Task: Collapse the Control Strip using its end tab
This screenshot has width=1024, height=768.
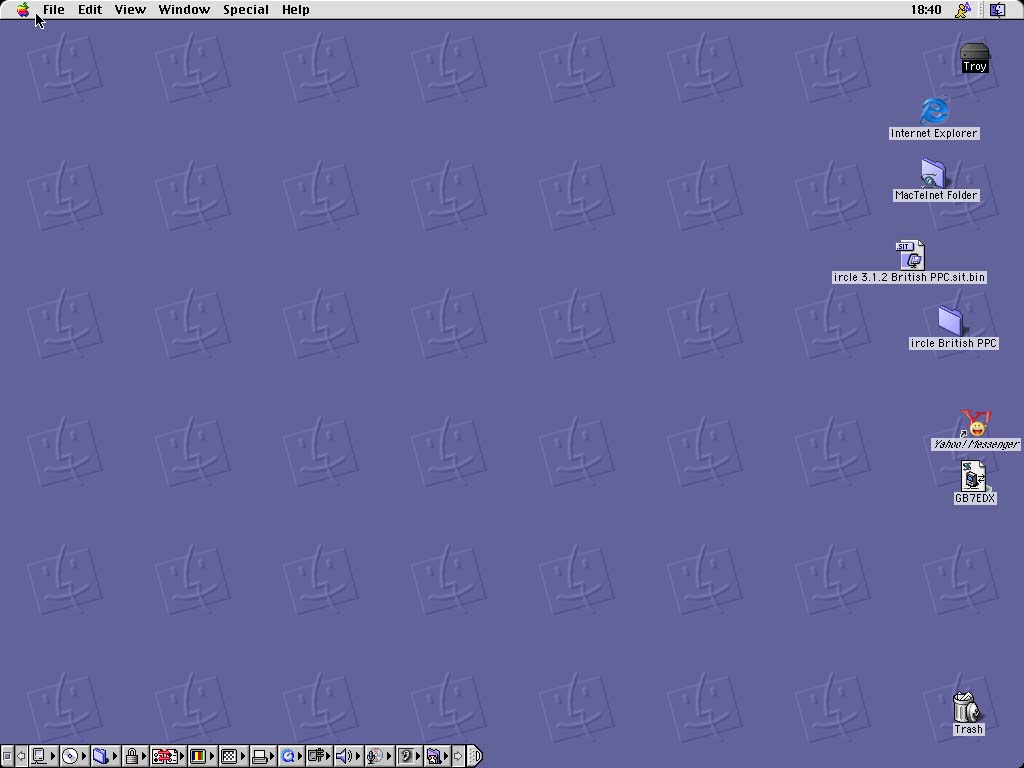Action: 475,756
